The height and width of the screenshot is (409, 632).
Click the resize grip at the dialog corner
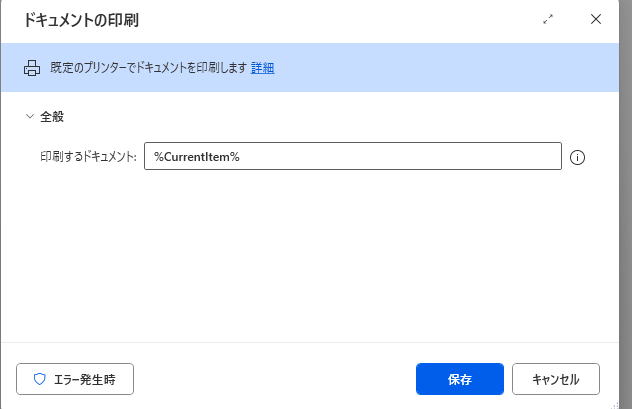point(615,405)
